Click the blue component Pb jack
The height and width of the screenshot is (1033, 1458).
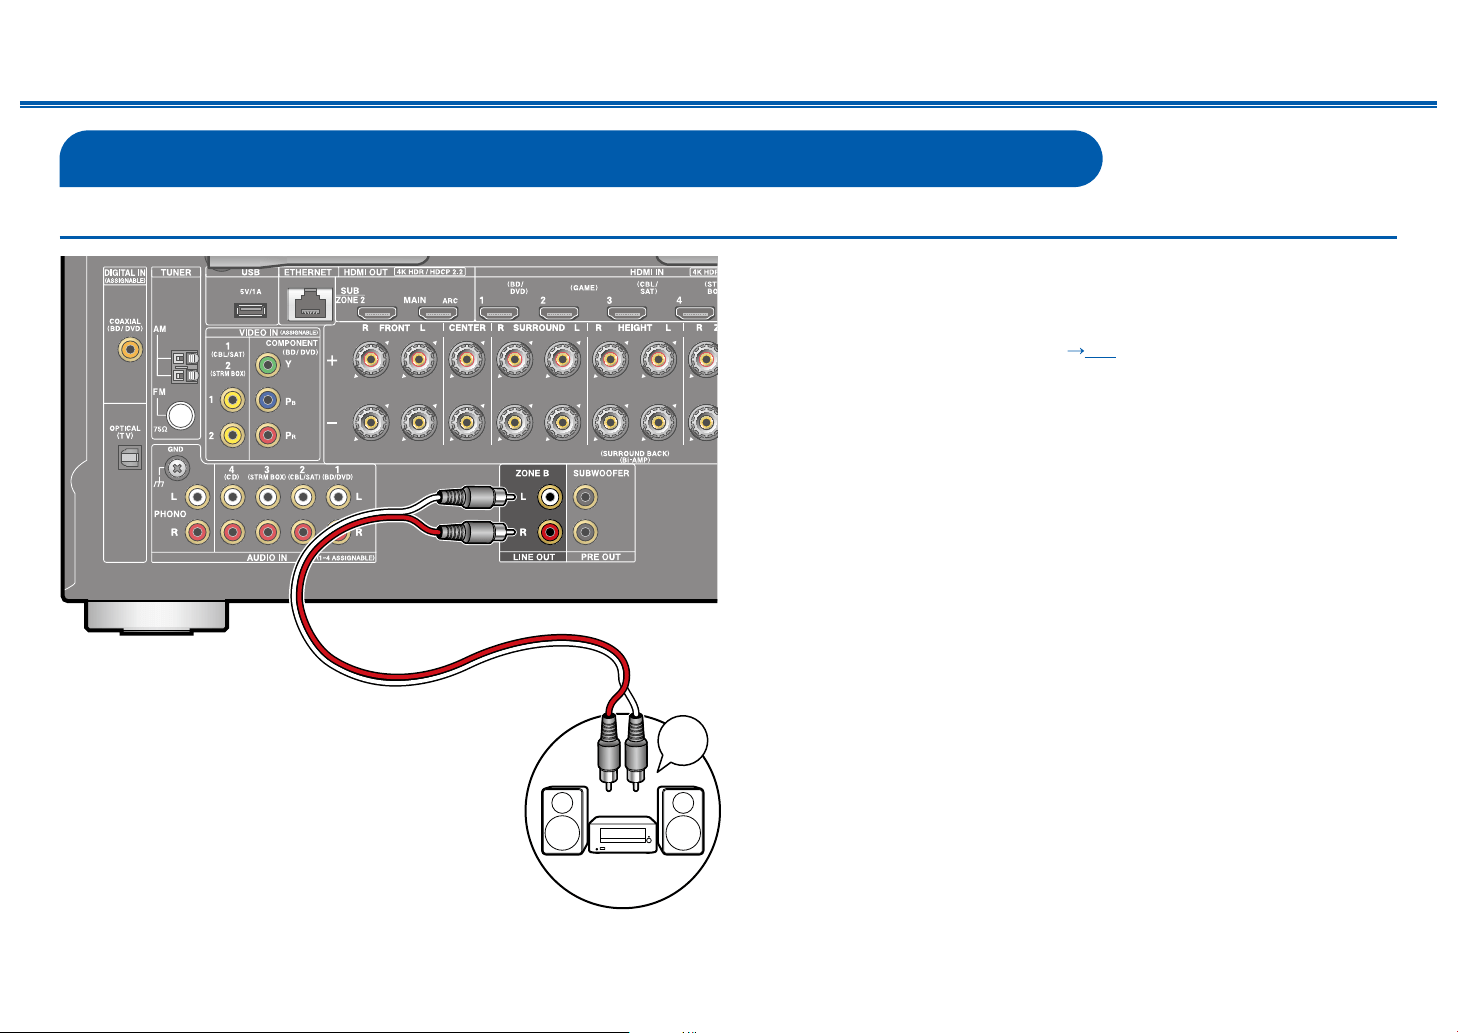coord(268,400)
